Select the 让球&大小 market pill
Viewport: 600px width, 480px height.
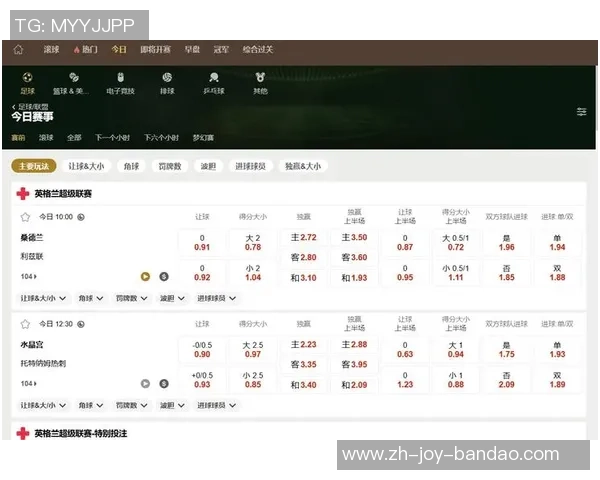point(86,166)
